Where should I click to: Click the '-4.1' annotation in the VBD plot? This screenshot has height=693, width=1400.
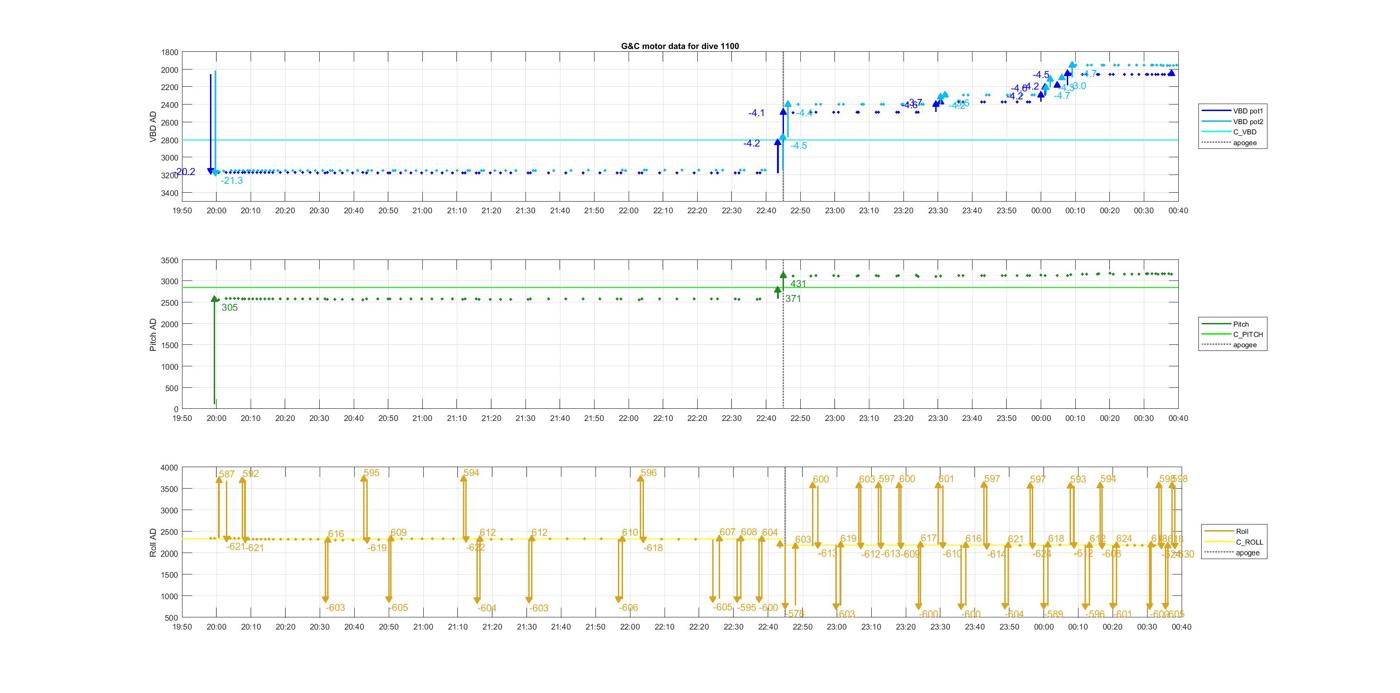[757, 113]
